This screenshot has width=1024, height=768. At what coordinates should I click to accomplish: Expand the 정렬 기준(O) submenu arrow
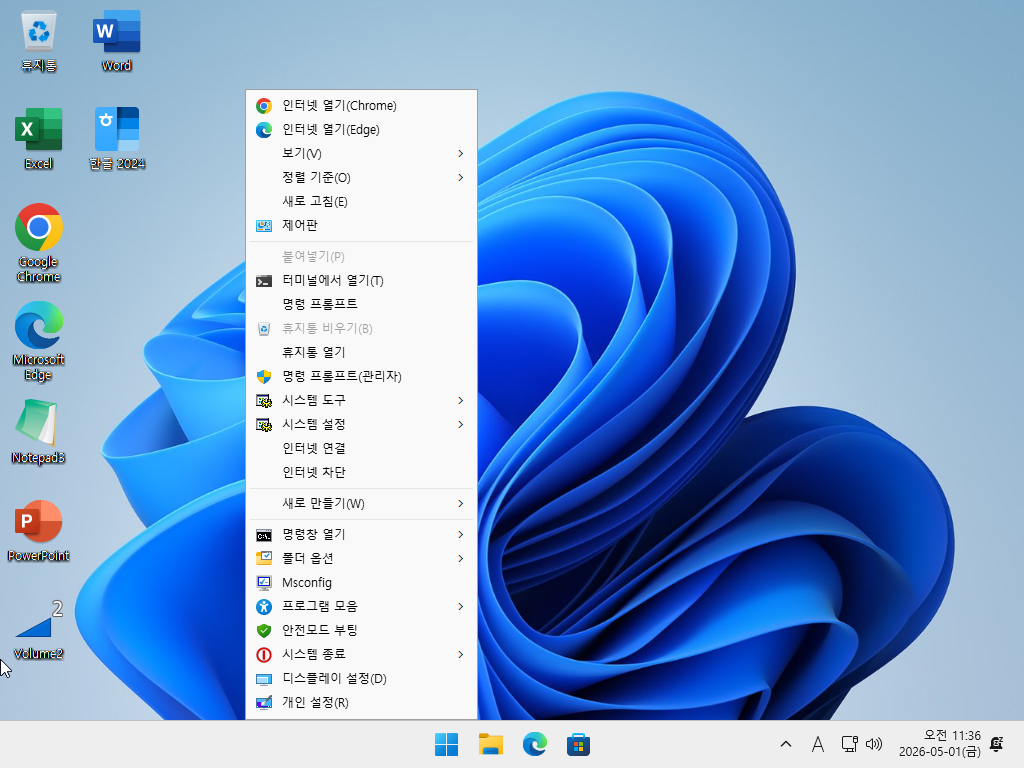461,178
